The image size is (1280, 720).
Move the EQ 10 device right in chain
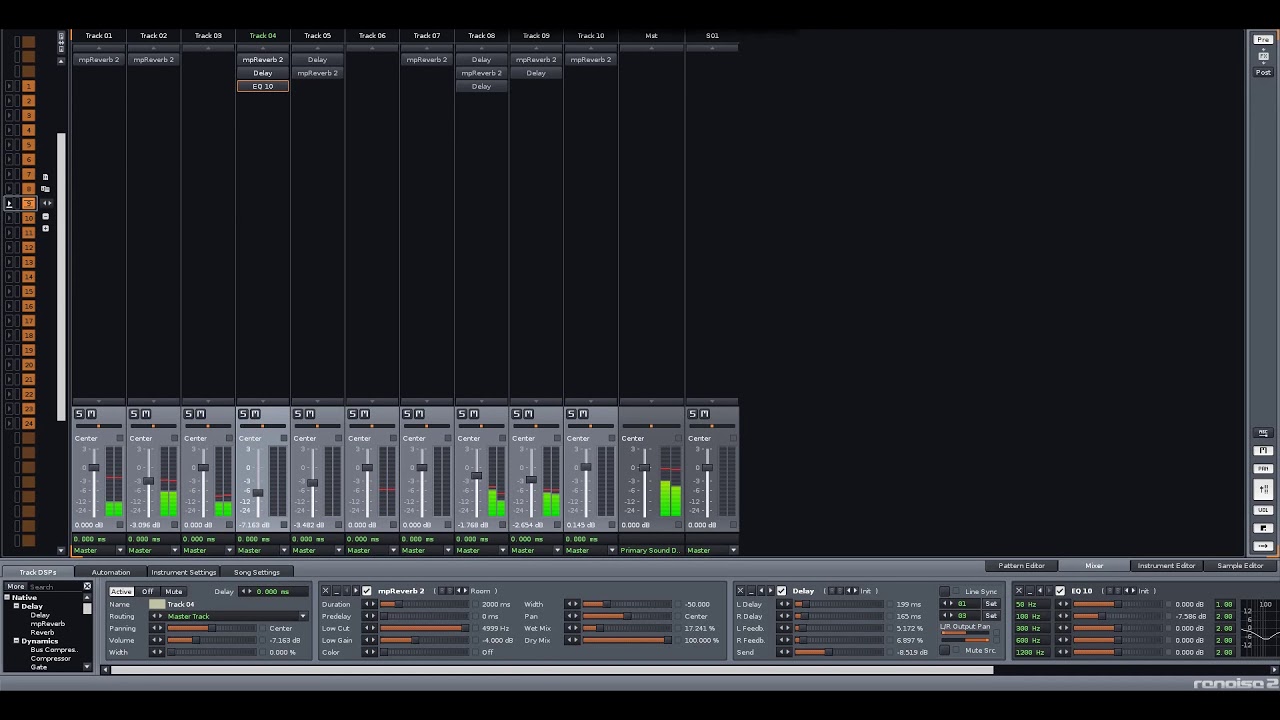[x=1049, y=591]
